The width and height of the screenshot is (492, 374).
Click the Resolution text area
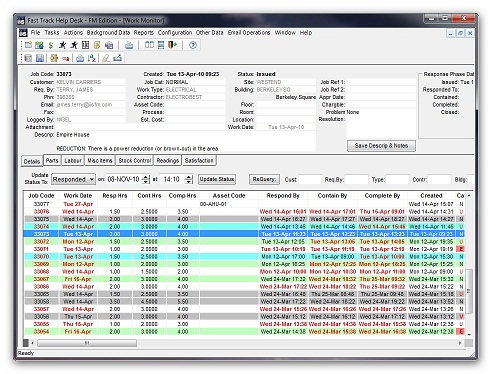pyautogui.click(x=381, y=127)
